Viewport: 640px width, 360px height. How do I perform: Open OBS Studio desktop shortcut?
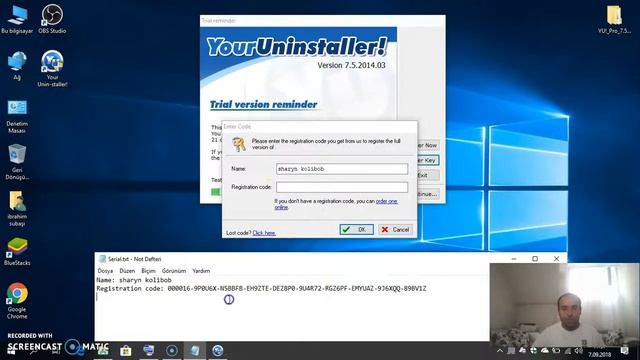(52, 19)
